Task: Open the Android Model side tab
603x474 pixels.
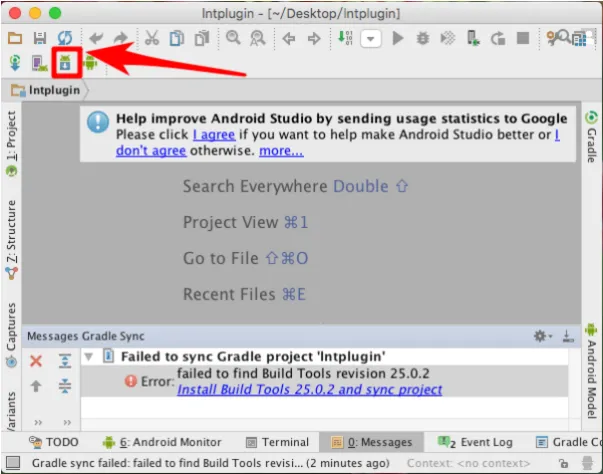Action: coord(591,371)
